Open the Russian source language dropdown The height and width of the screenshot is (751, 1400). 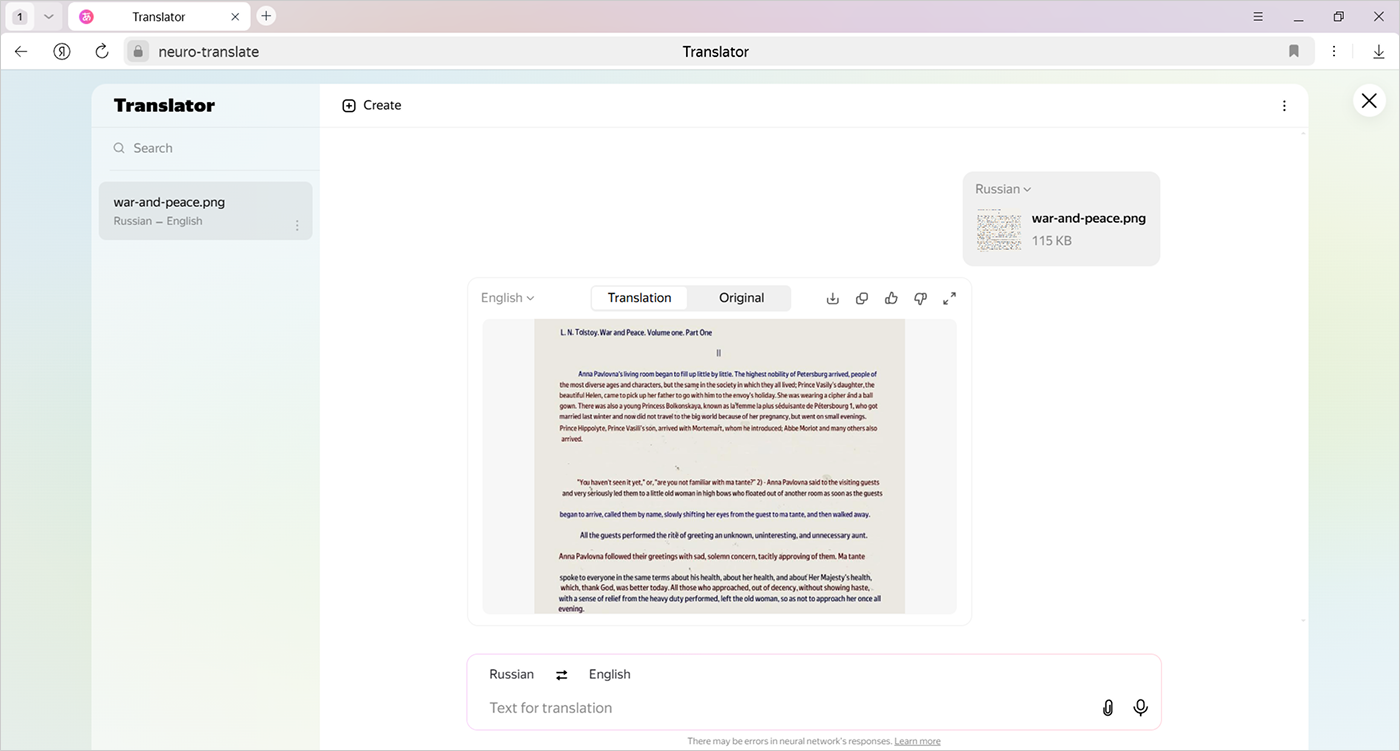point(1003,189)
